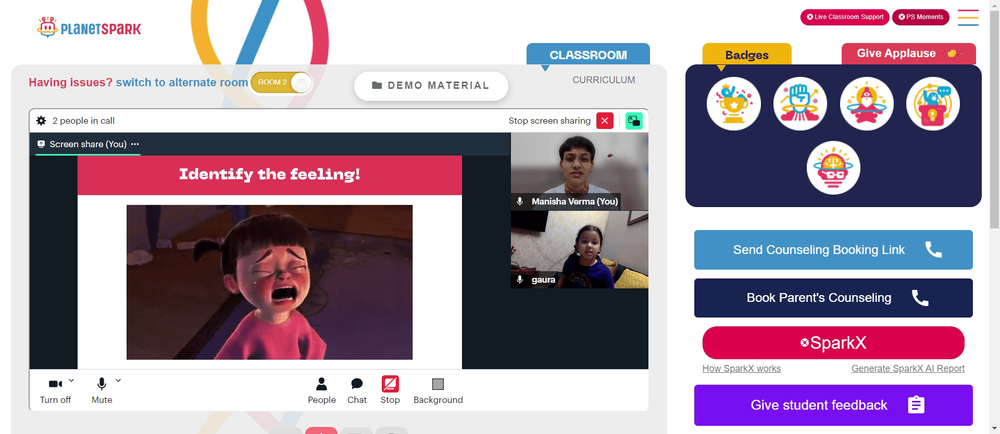This screenshot has height=434, width=1000.
Task: Select the Badges tab
Action: (x=747, y=55)
